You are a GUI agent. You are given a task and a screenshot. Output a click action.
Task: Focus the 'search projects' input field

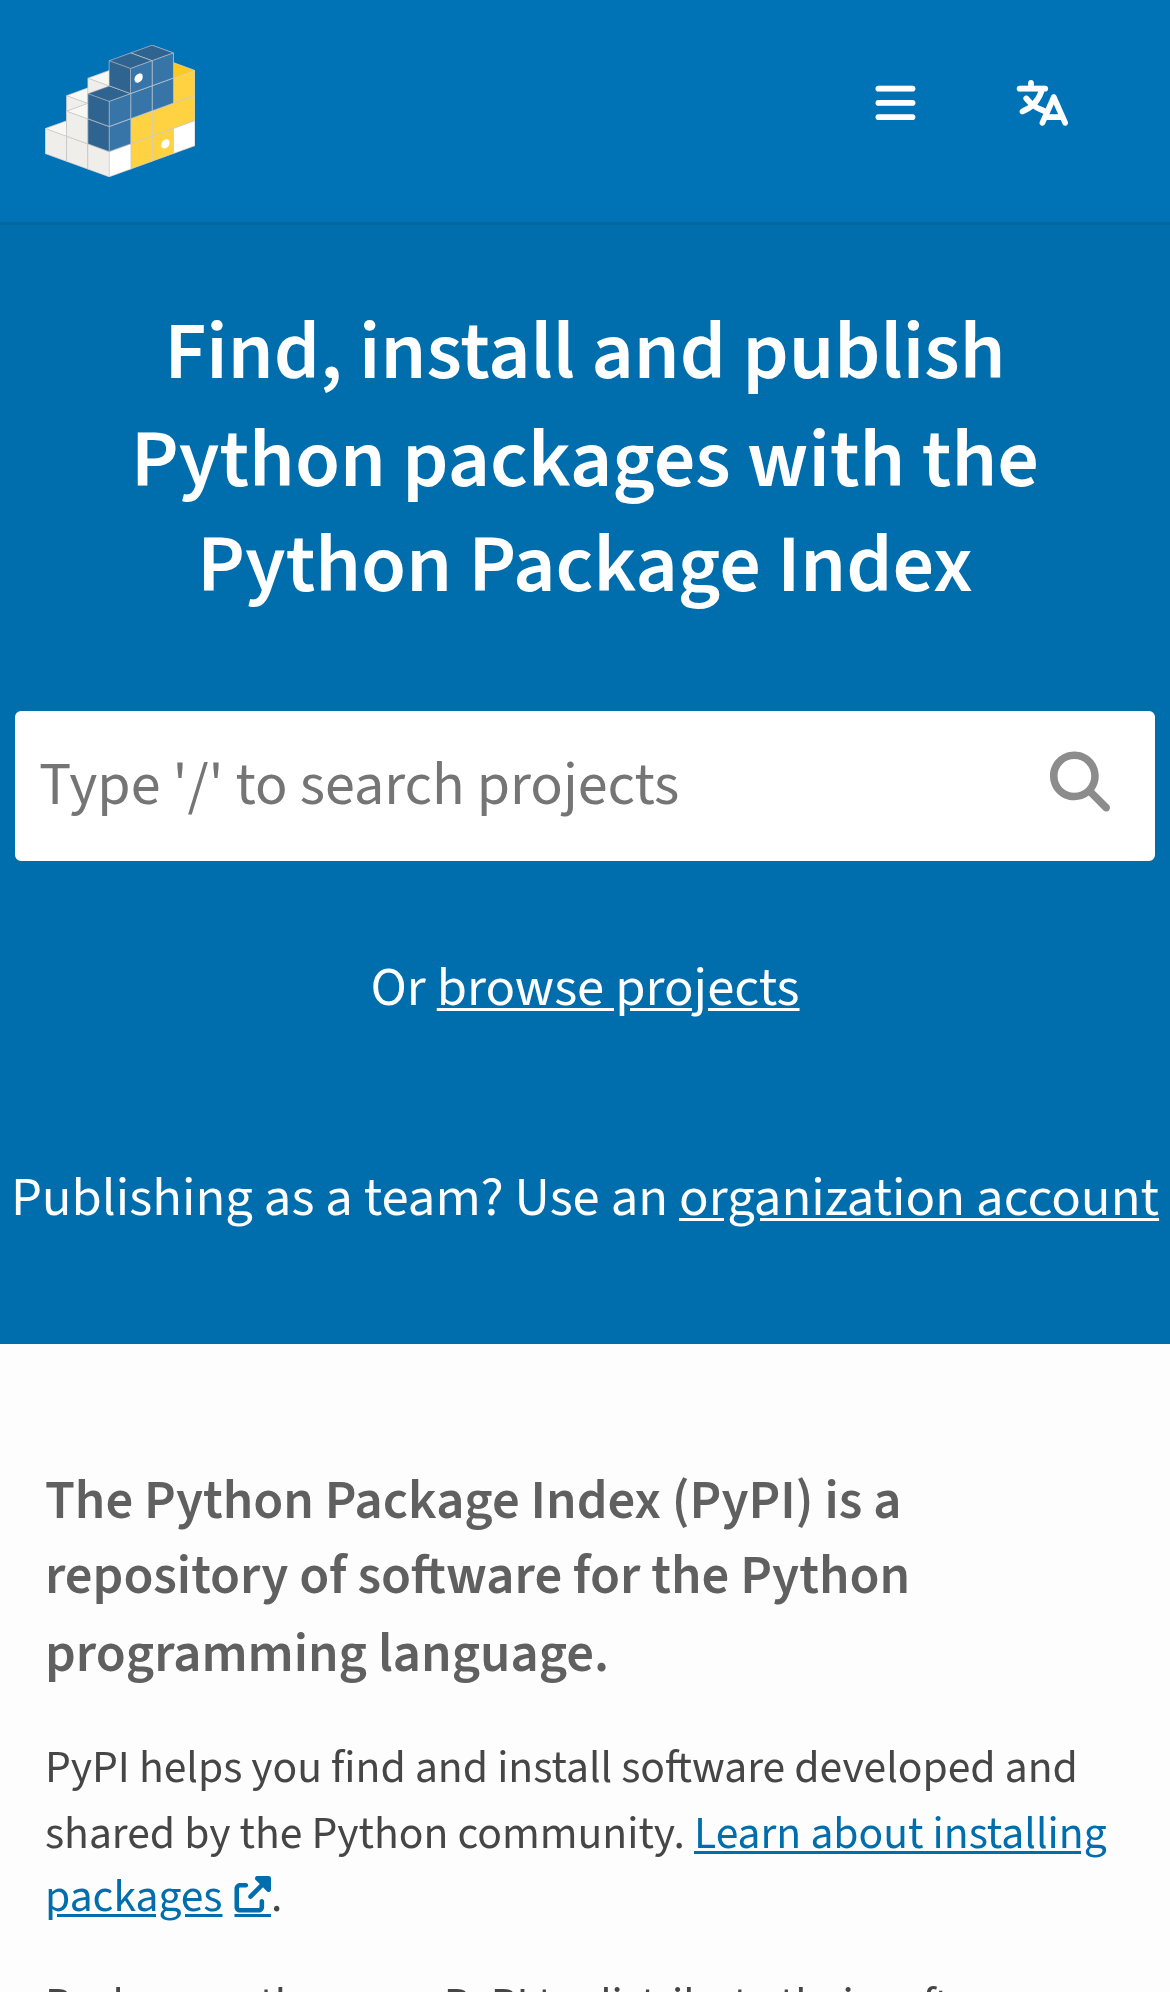point(520,786)
